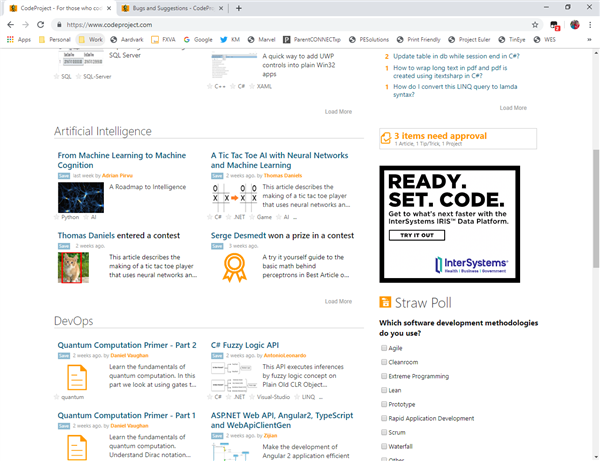Viewport: 600px width, 461px height.
Task: Load more questions in the right column
Action: coord(513,108)
